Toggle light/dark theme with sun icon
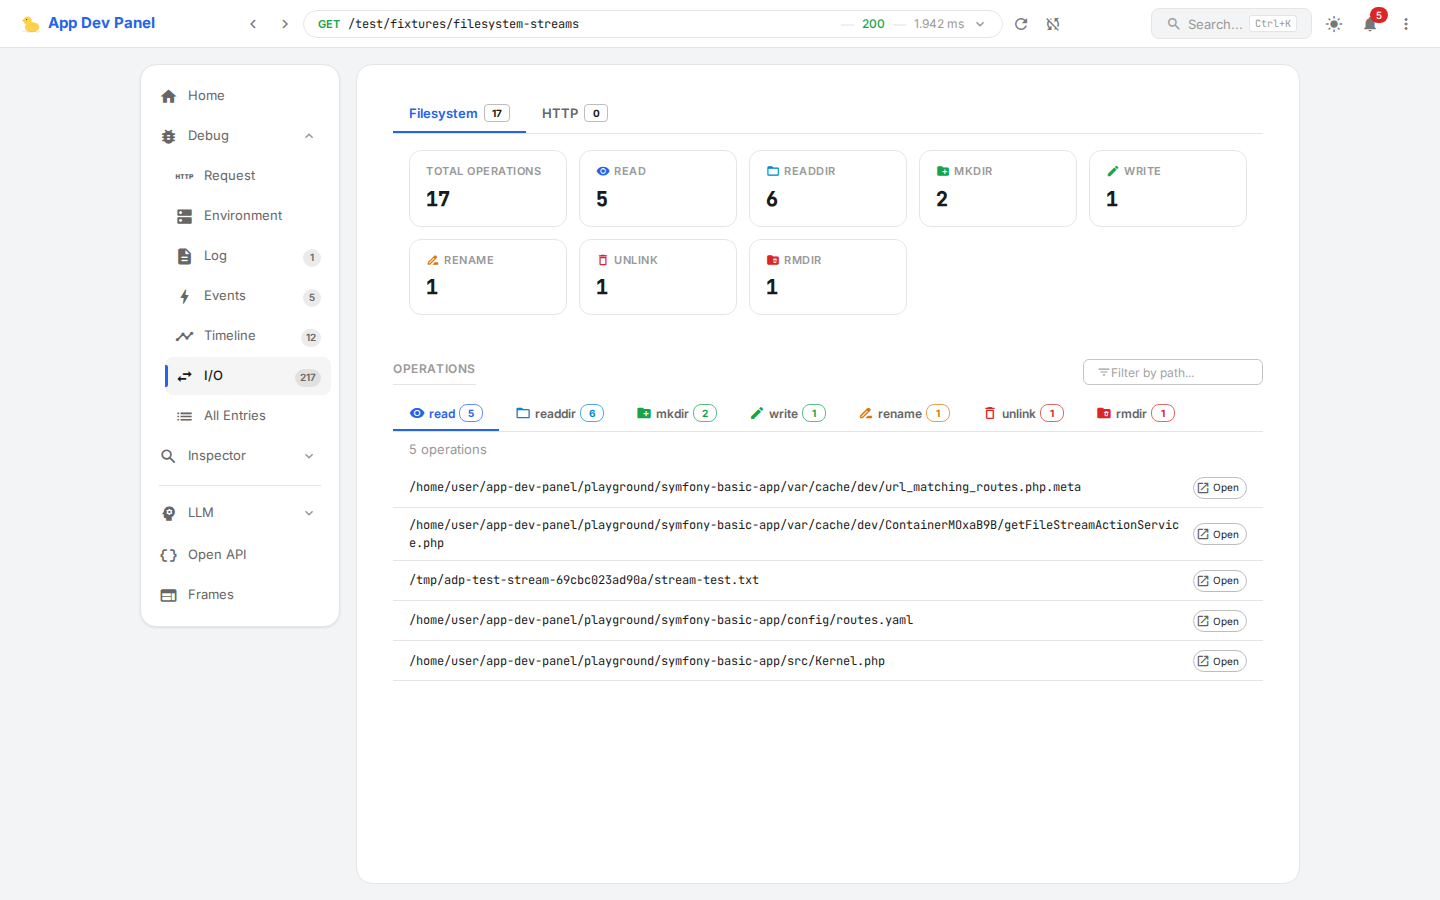The image size is (1440, 900). pos(1334,23)
